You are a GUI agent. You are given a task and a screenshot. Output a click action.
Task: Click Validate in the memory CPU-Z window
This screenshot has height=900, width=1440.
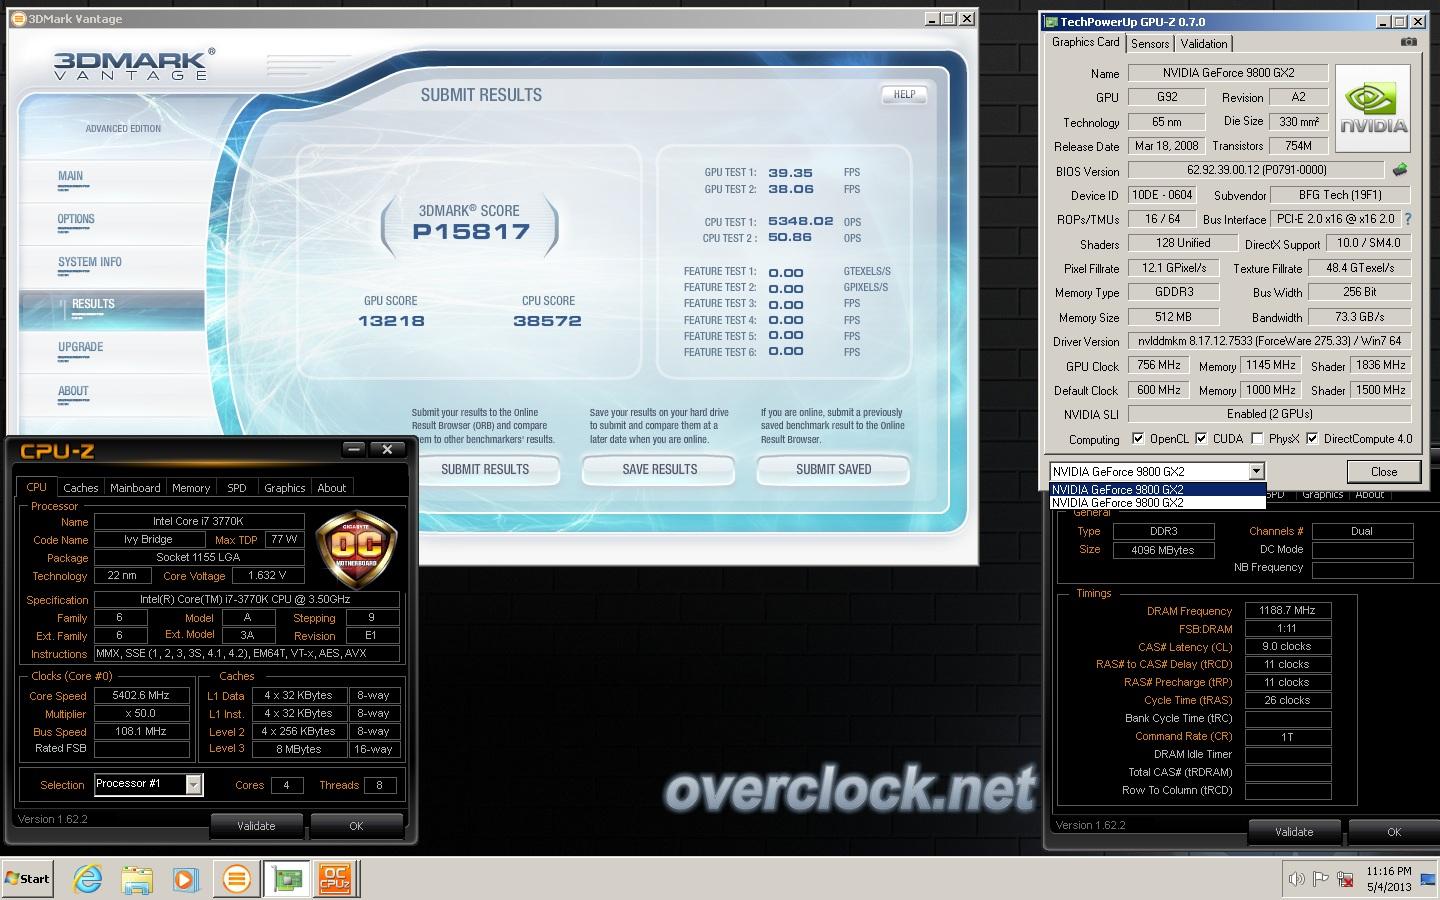point(1294,832)
